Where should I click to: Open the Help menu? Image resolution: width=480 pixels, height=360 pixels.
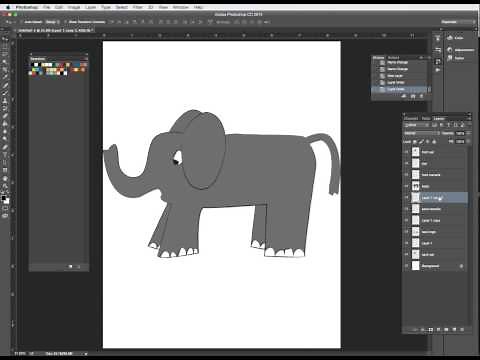tap(198, 7)
